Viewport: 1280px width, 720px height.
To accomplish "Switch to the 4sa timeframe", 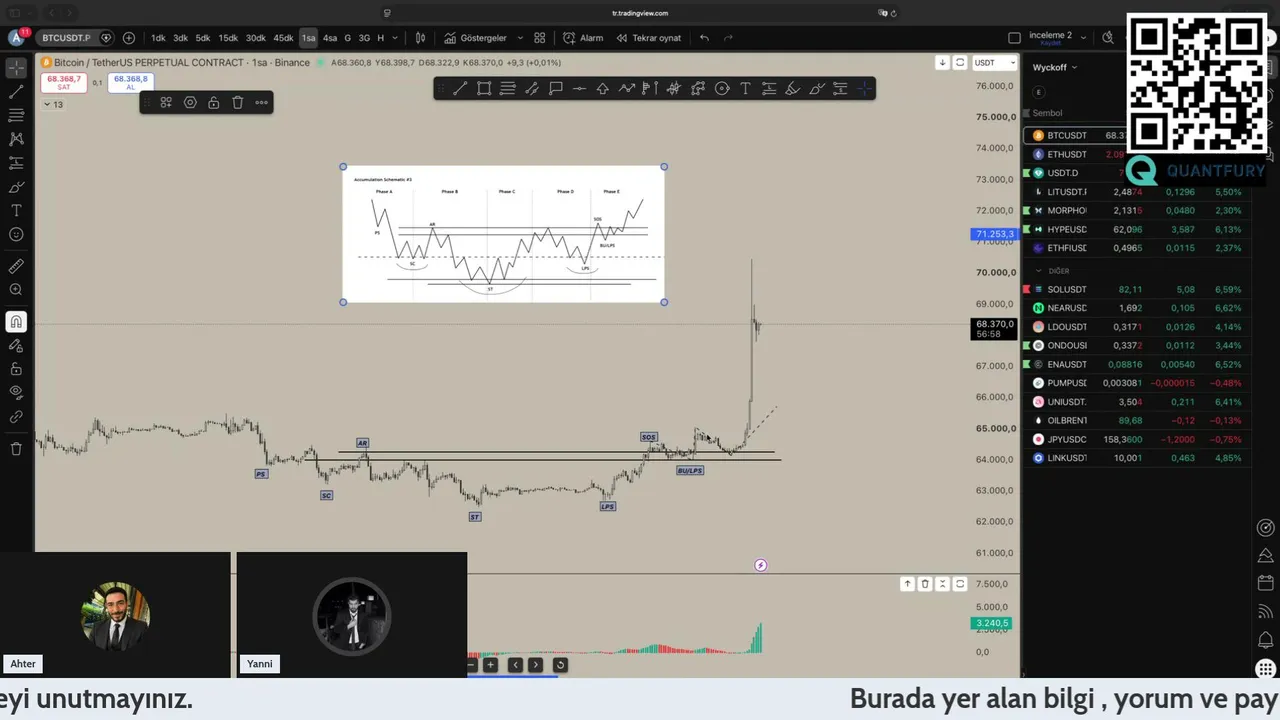I will (x=330, y=38).
